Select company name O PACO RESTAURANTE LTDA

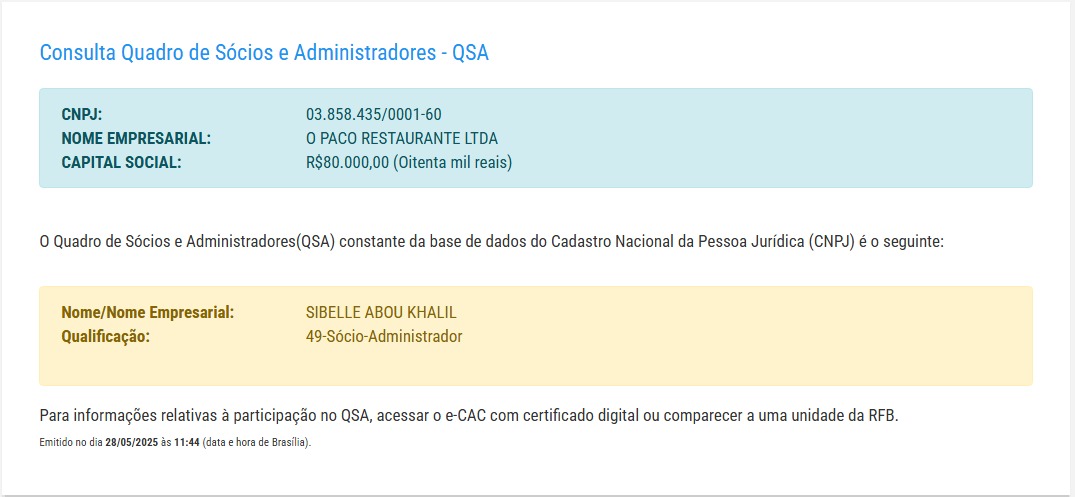402,138
